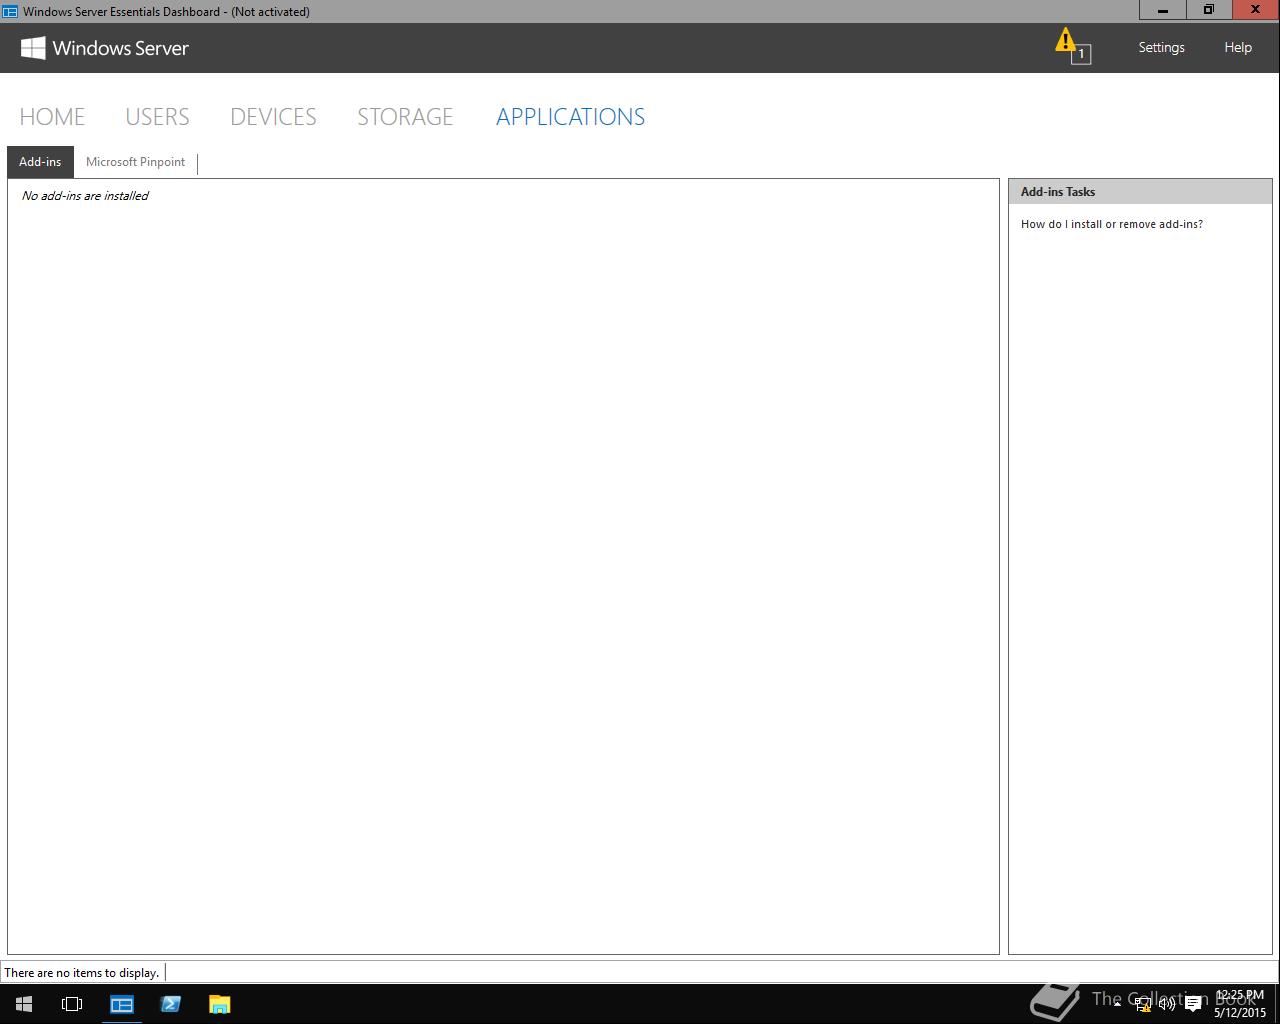
Task: Click 'There are no items to display.' status
Action: 82,973
